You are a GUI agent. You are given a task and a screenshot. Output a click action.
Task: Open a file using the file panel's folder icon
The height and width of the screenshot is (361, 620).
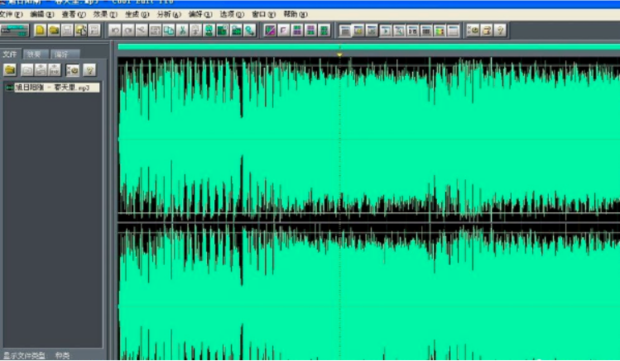[x=10, y=70]
